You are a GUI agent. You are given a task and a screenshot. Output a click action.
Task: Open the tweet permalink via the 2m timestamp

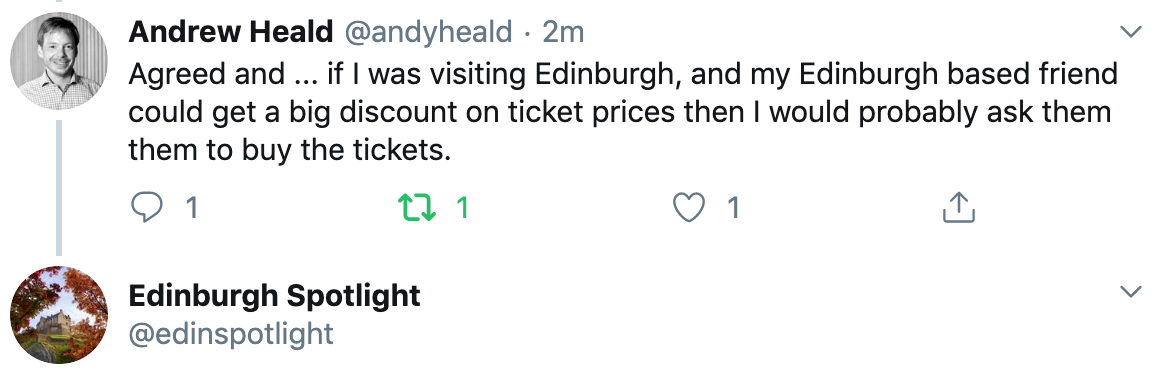click(563, 32)
